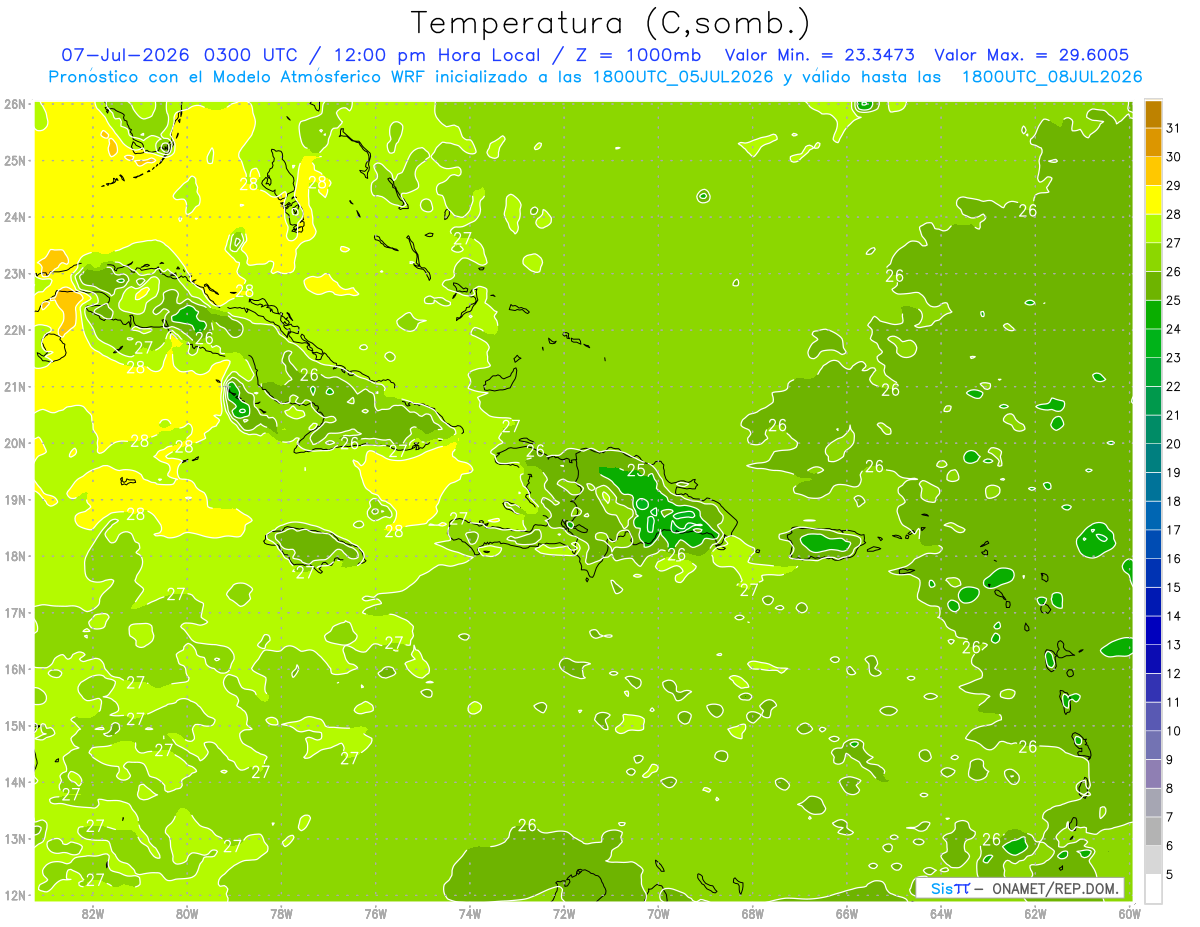This screenshot has height=927, width=1200.
Task: Click the "74W" longitude label
Action: [x=469, y=914]
